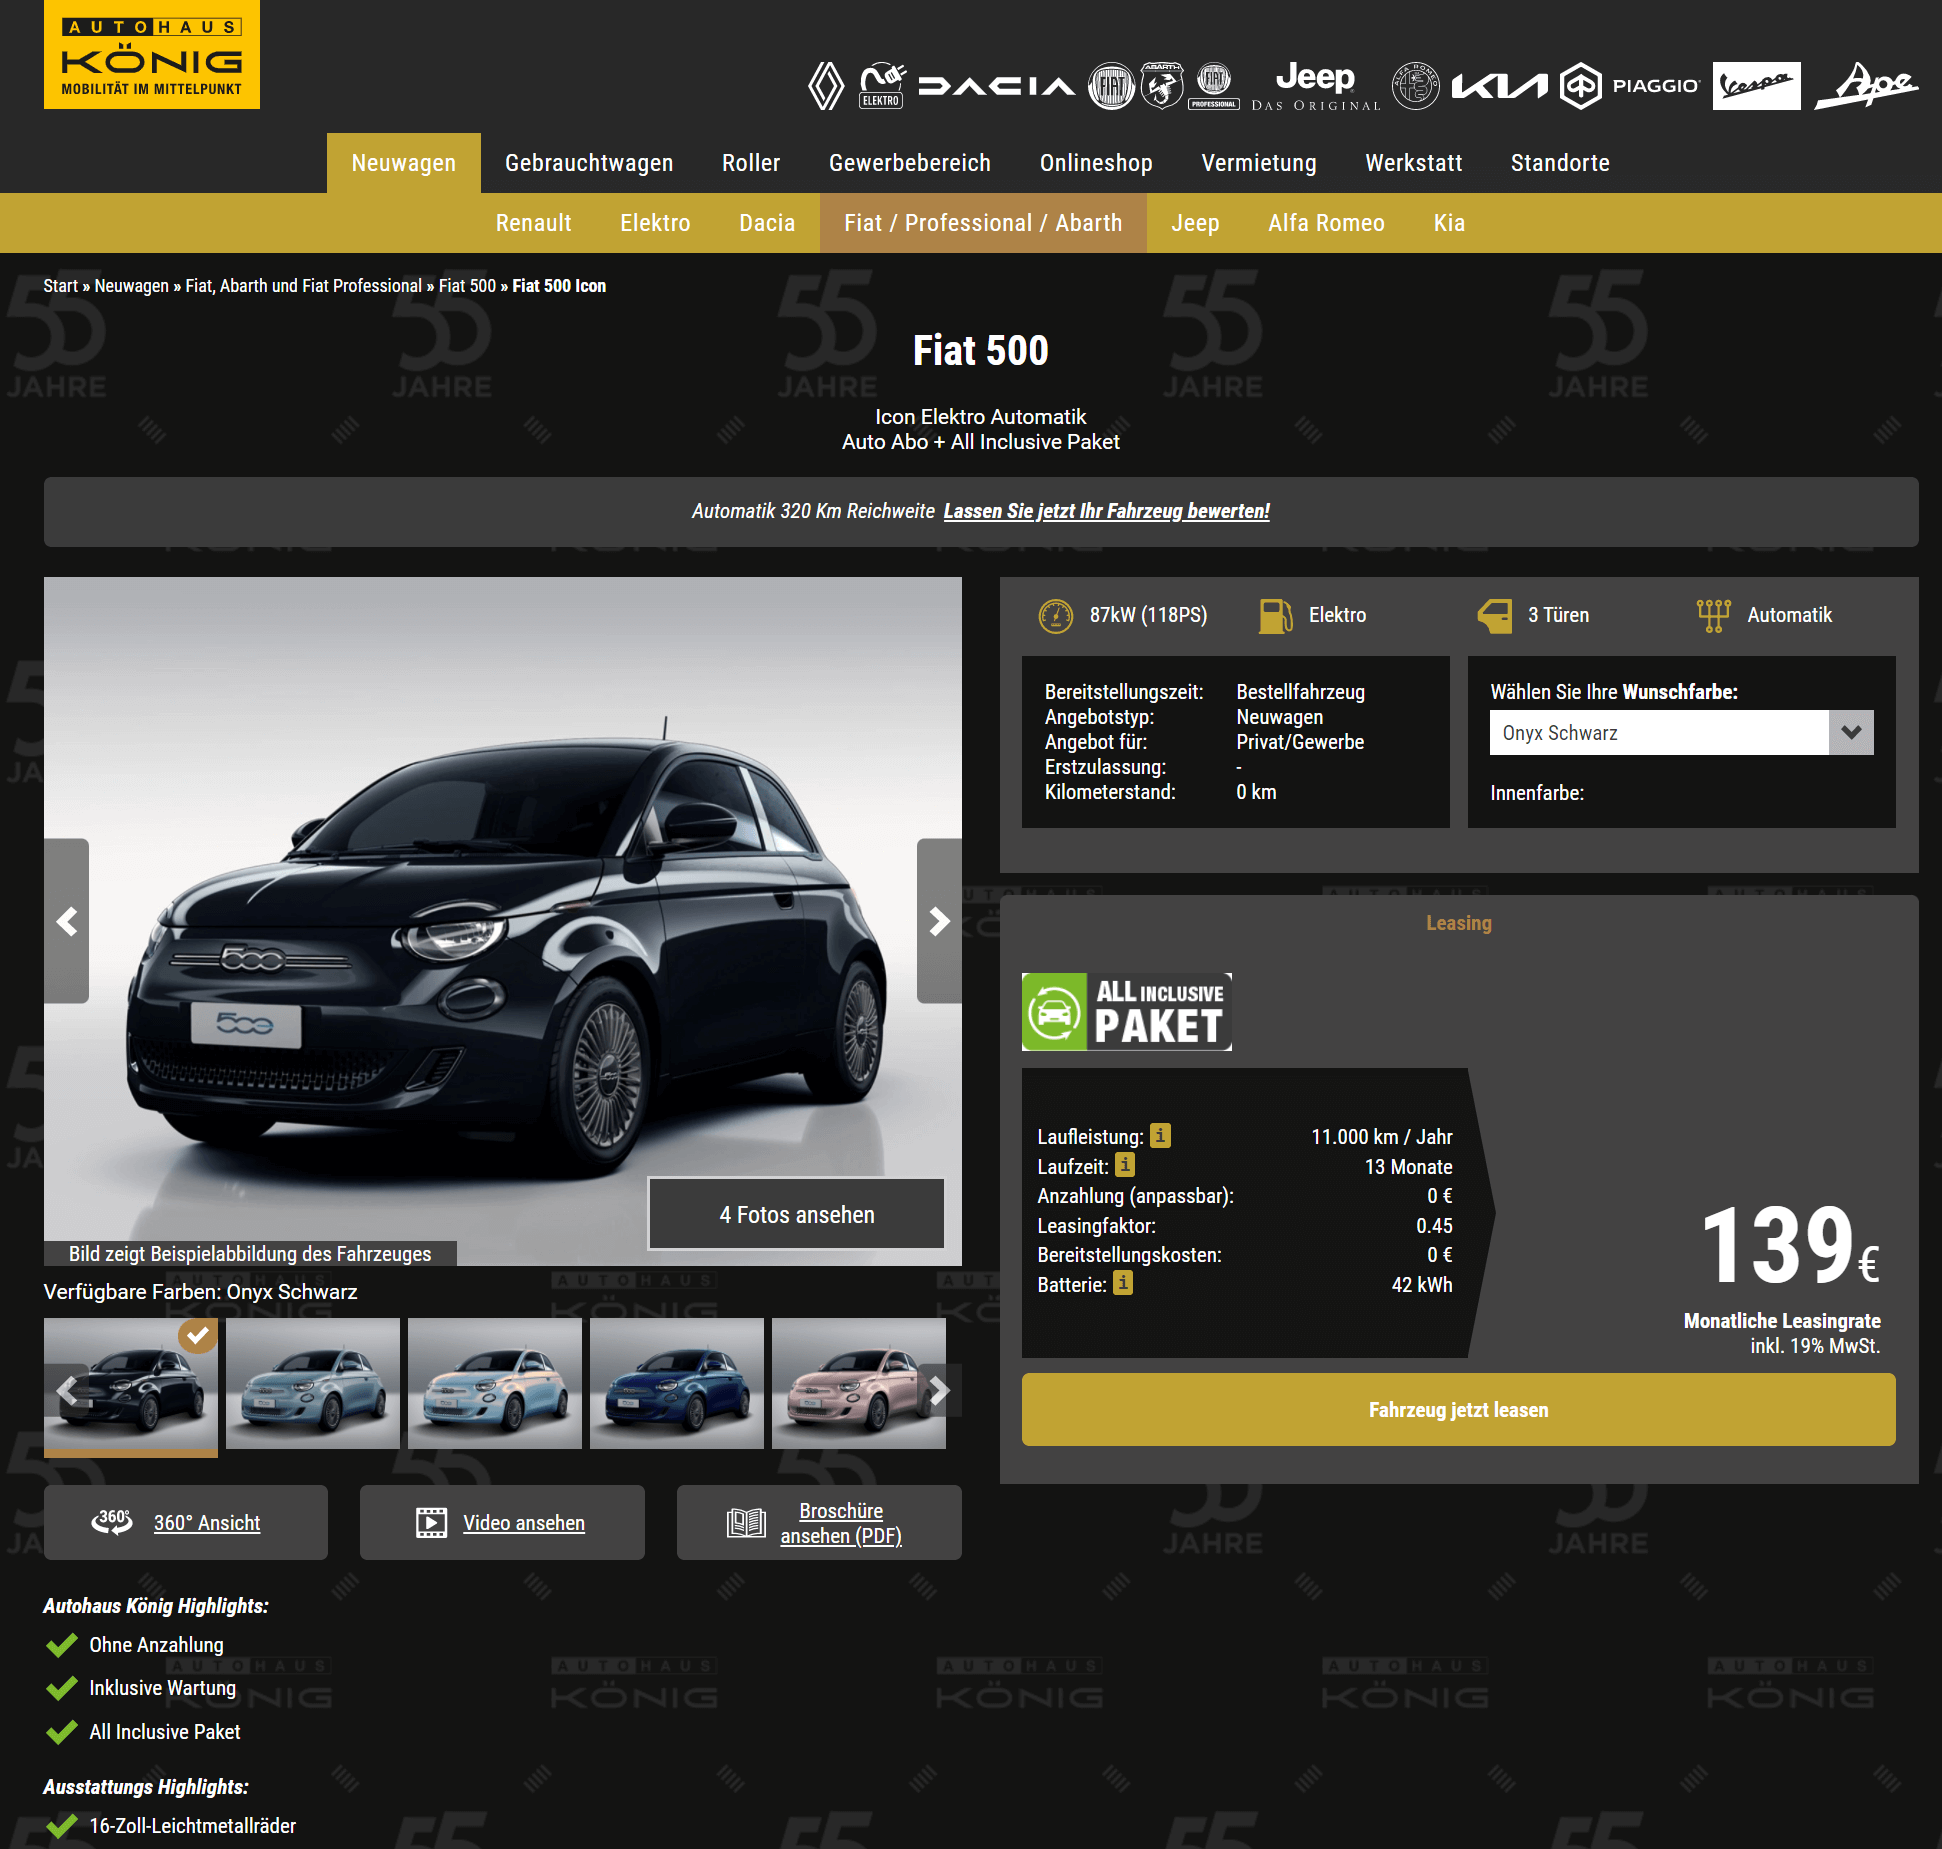Viewport: 1942px width, 1849px height.
Task: Select Jeep in the brand submenu
Action: pyautogui.click(x=1195, y=223)
